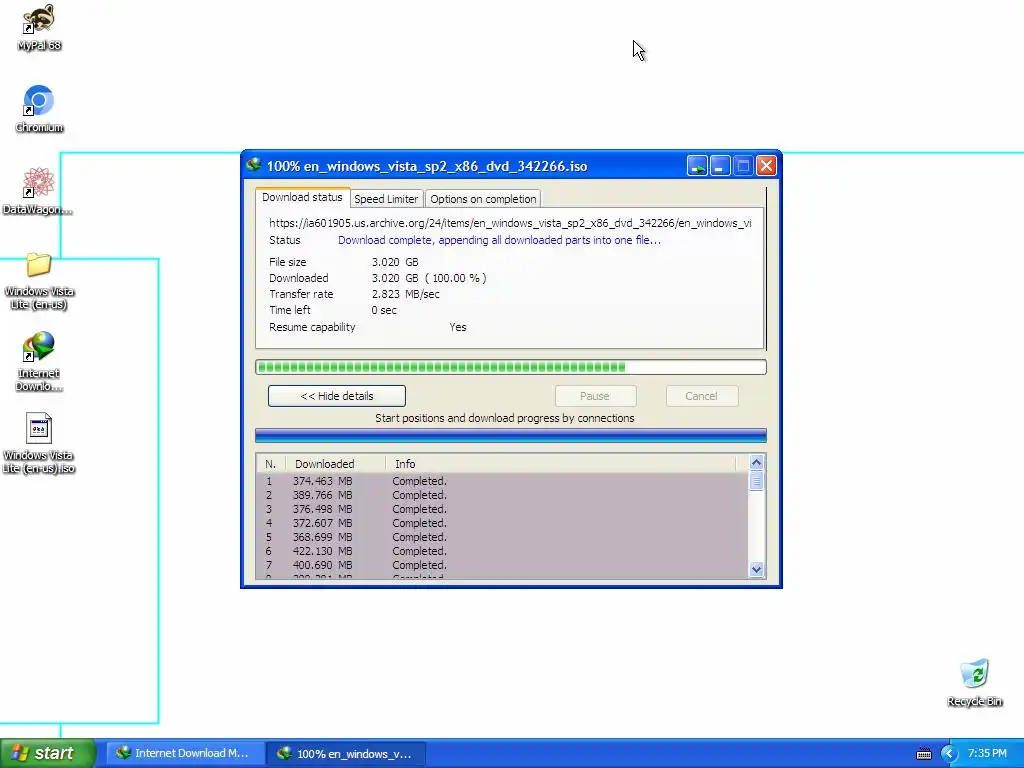Click the Time left value 0 sec

click(x=384, y=310)
